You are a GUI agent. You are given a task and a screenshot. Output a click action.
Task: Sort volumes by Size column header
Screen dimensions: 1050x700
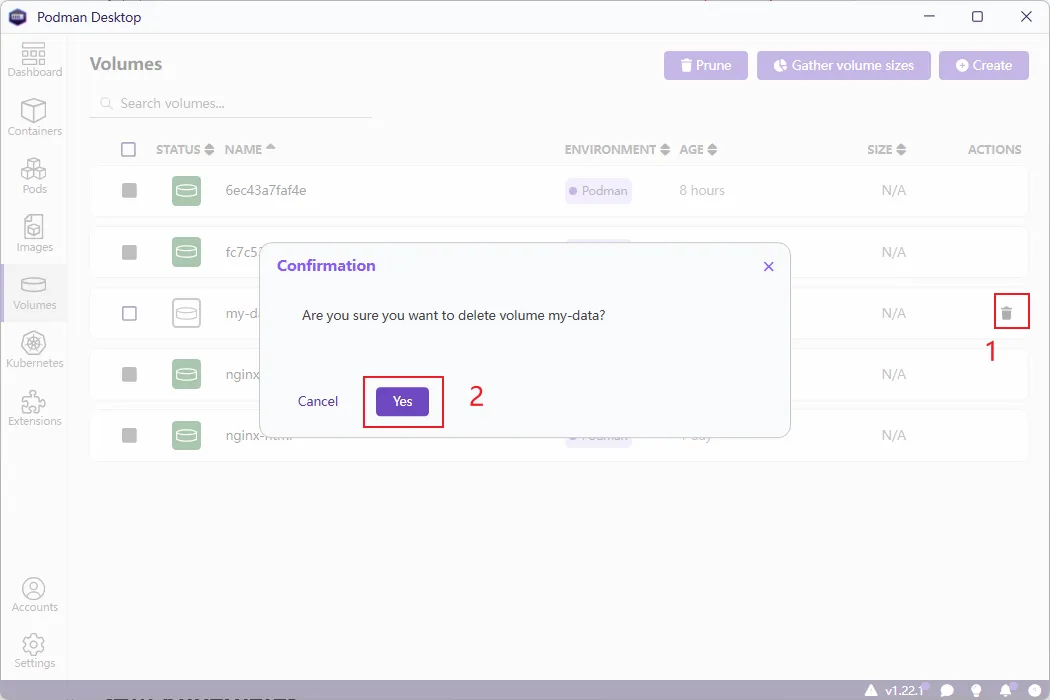pos(886,150)
